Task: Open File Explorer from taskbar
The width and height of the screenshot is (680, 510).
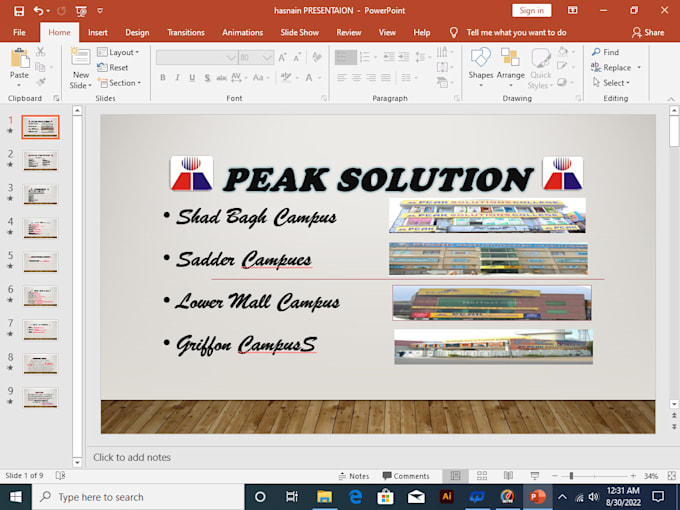Action: tap(324, 497)
